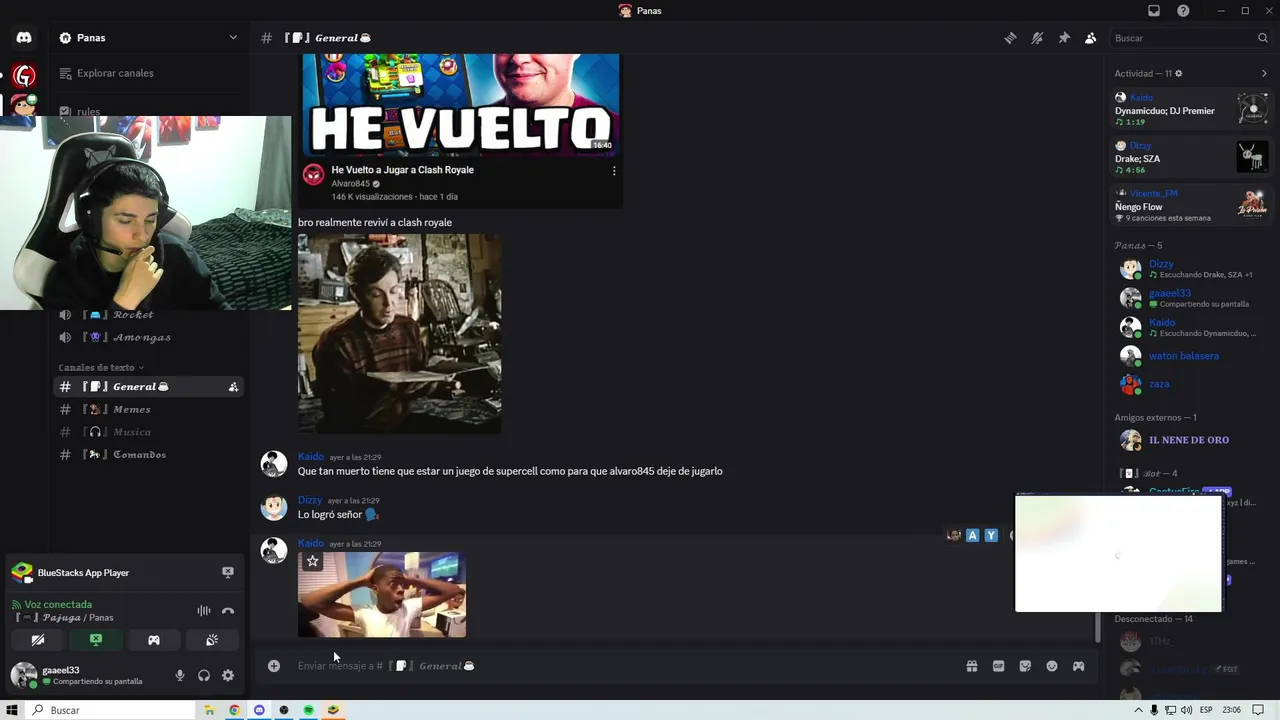The image size is (1280, 720).
Task: Collapse the Canales de texto category
Action: (100, 367)
